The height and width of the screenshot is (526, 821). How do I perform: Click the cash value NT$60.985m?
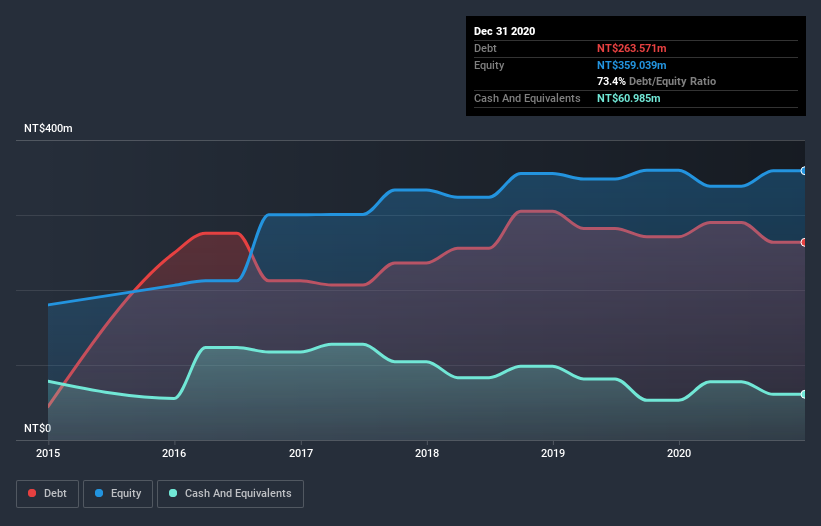coord(628,98)
